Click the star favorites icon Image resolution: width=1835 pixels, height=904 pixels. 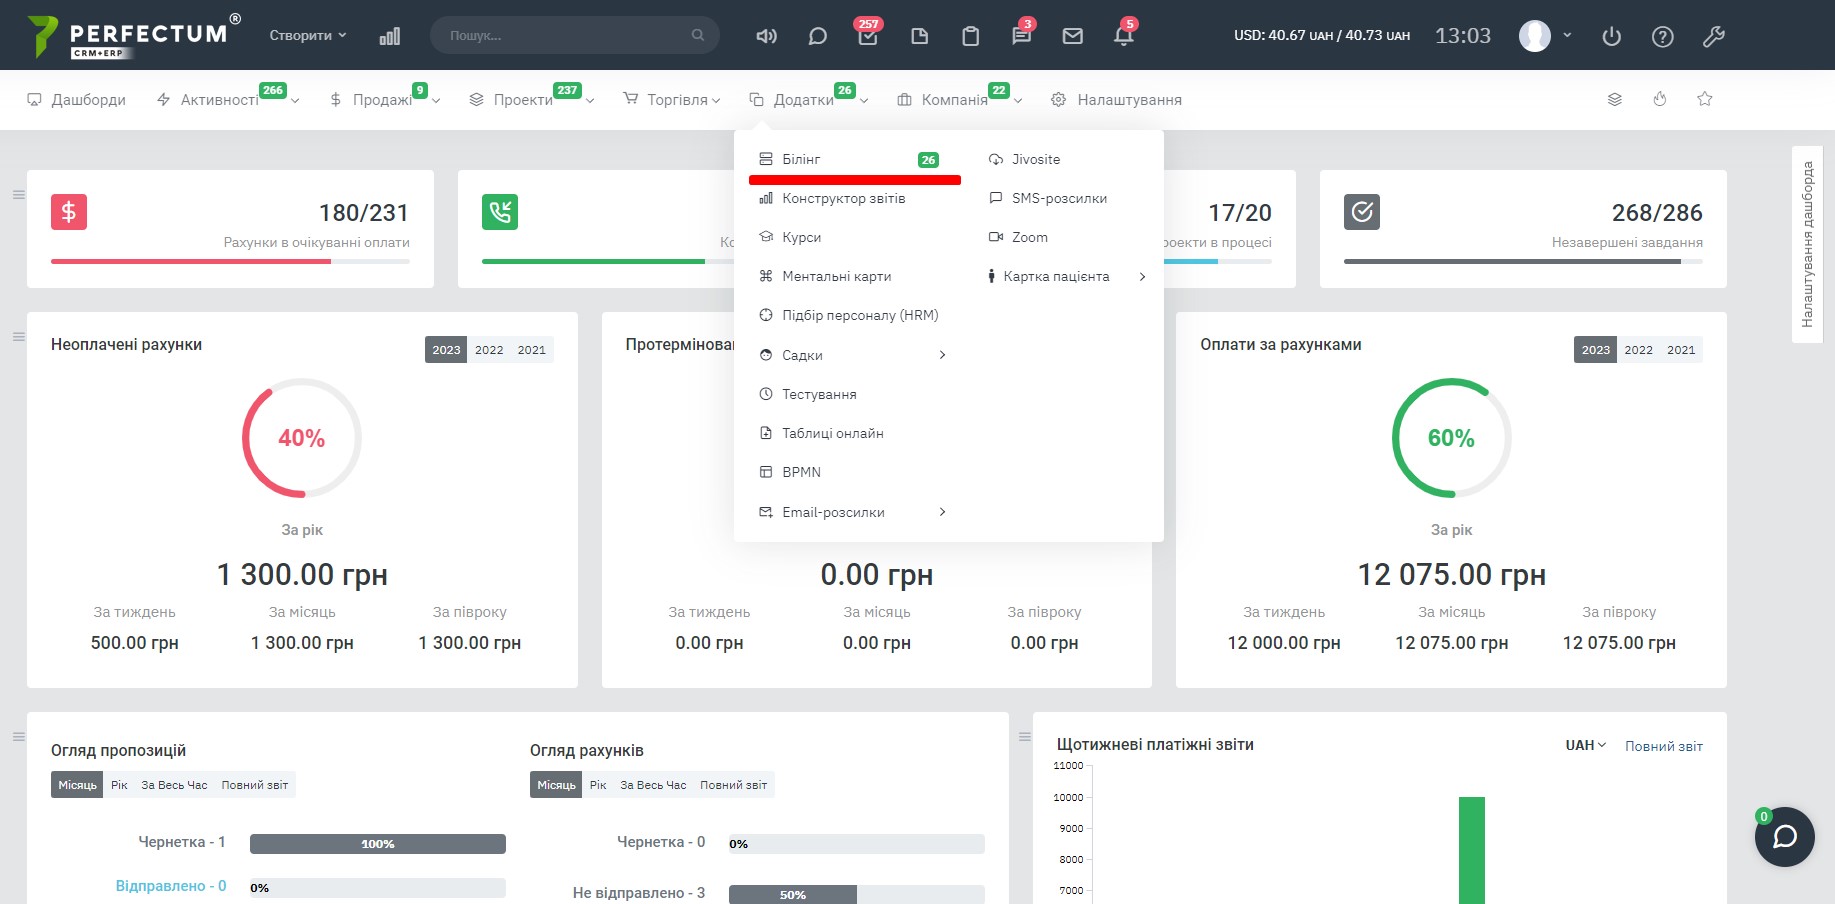coord(1705,99)
